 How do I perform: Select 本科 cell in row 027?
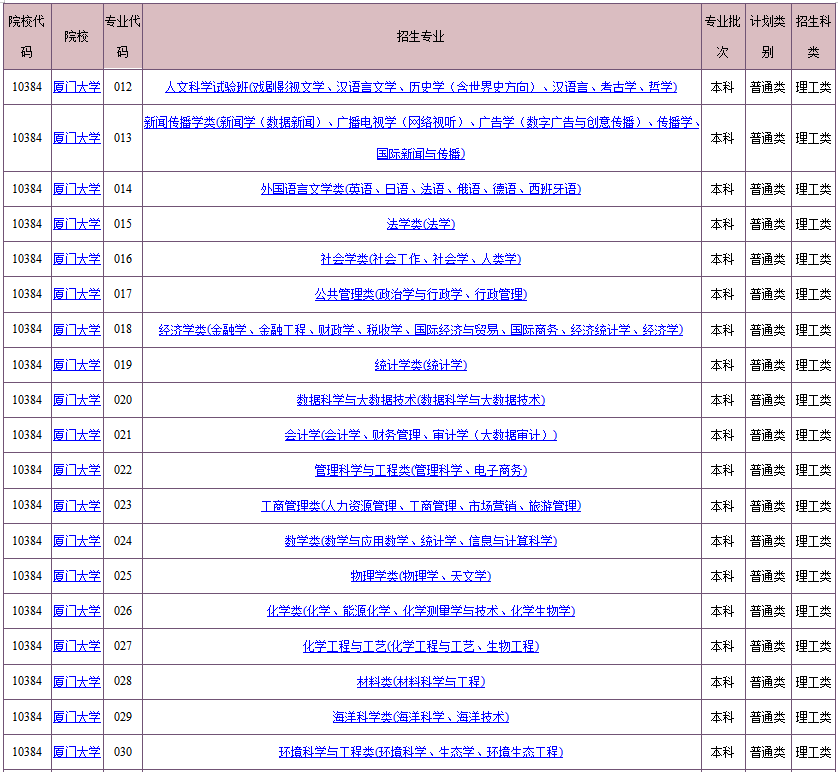click(x=723, y=646)
